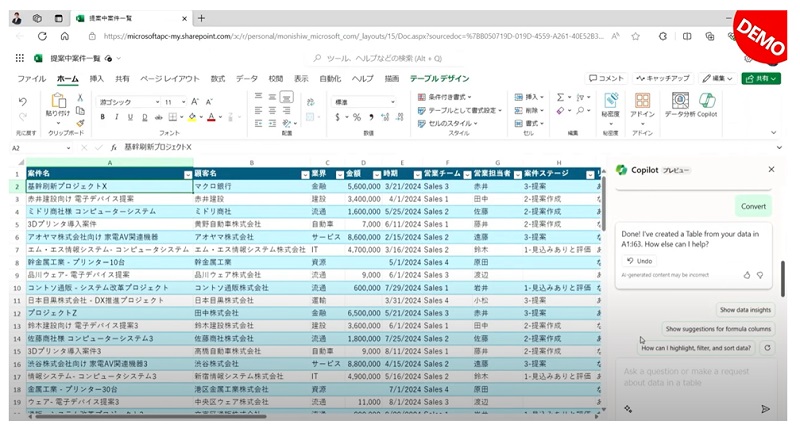Click the Currency dollar sign icon
800x430 pixels.
pos(337,117)
